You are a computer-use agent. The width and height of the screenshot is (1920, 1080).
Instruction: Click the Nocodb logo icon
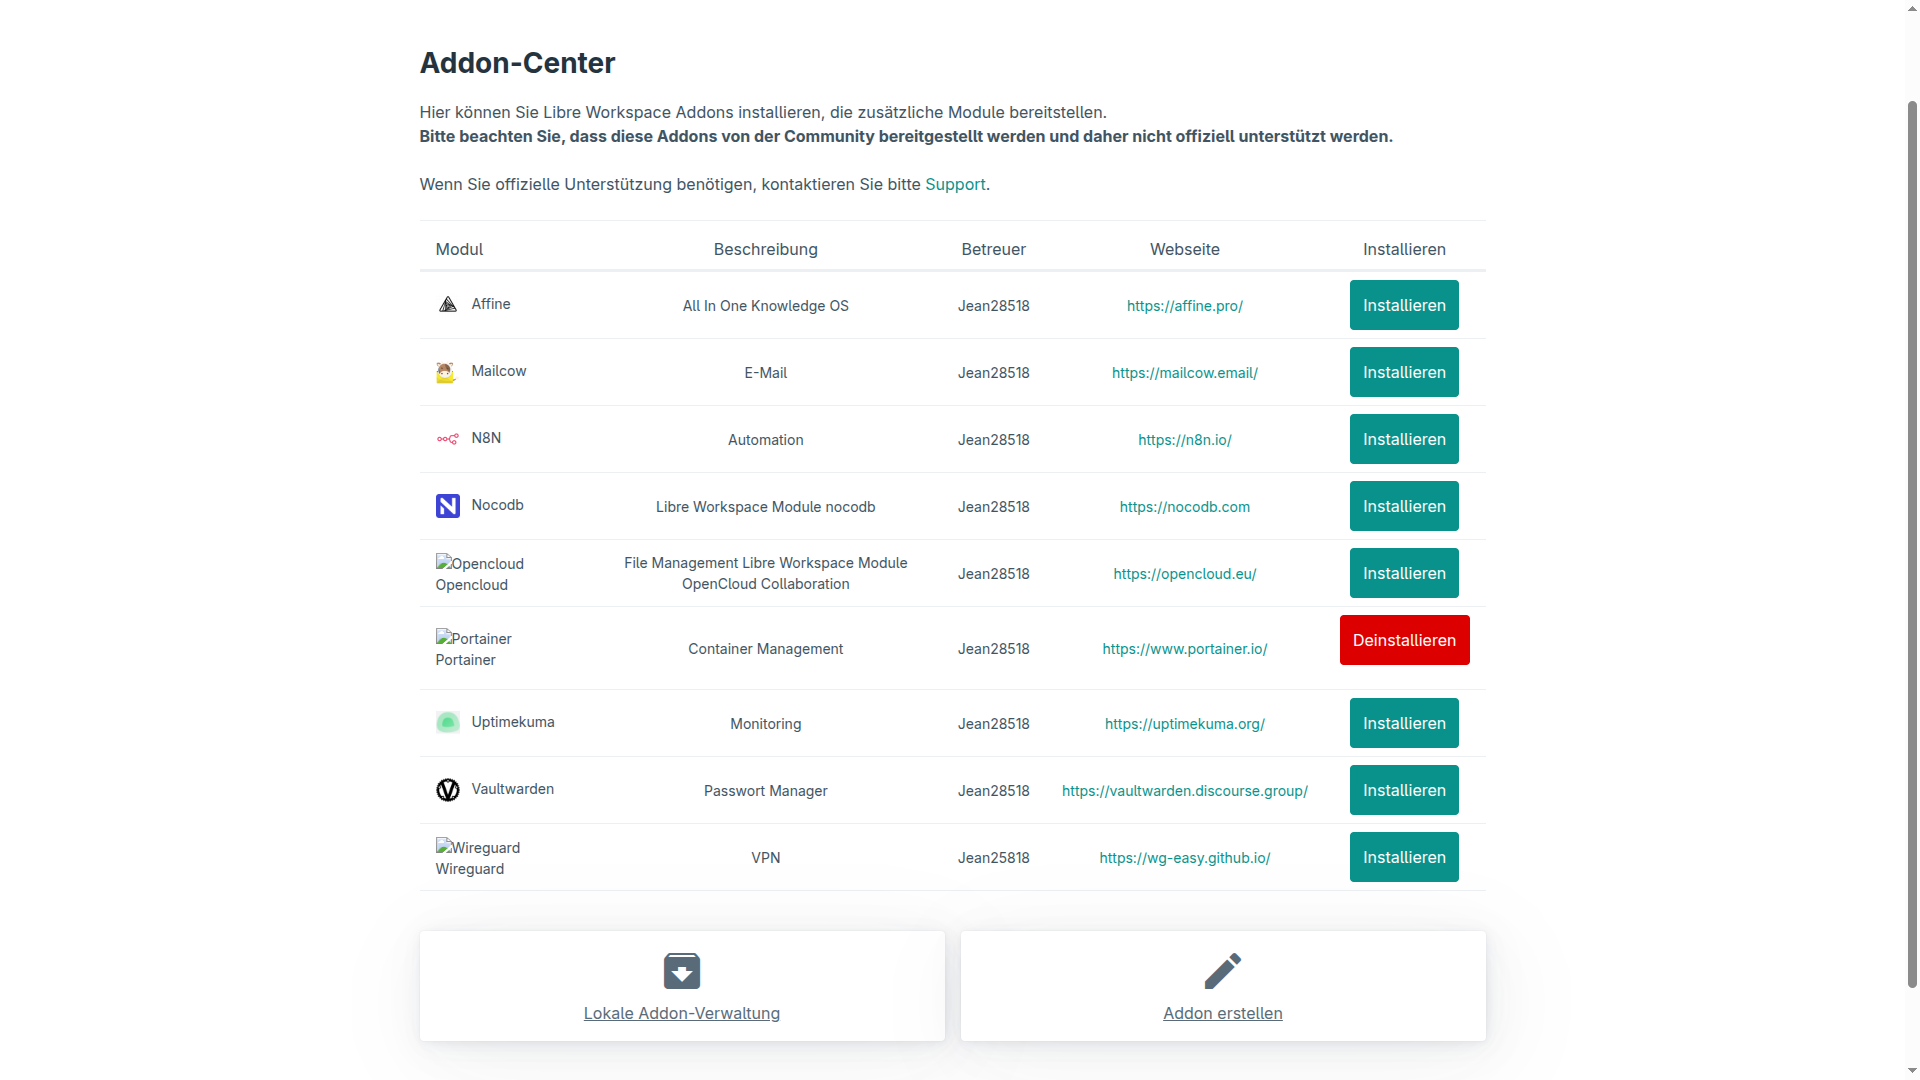click(447, 506)
